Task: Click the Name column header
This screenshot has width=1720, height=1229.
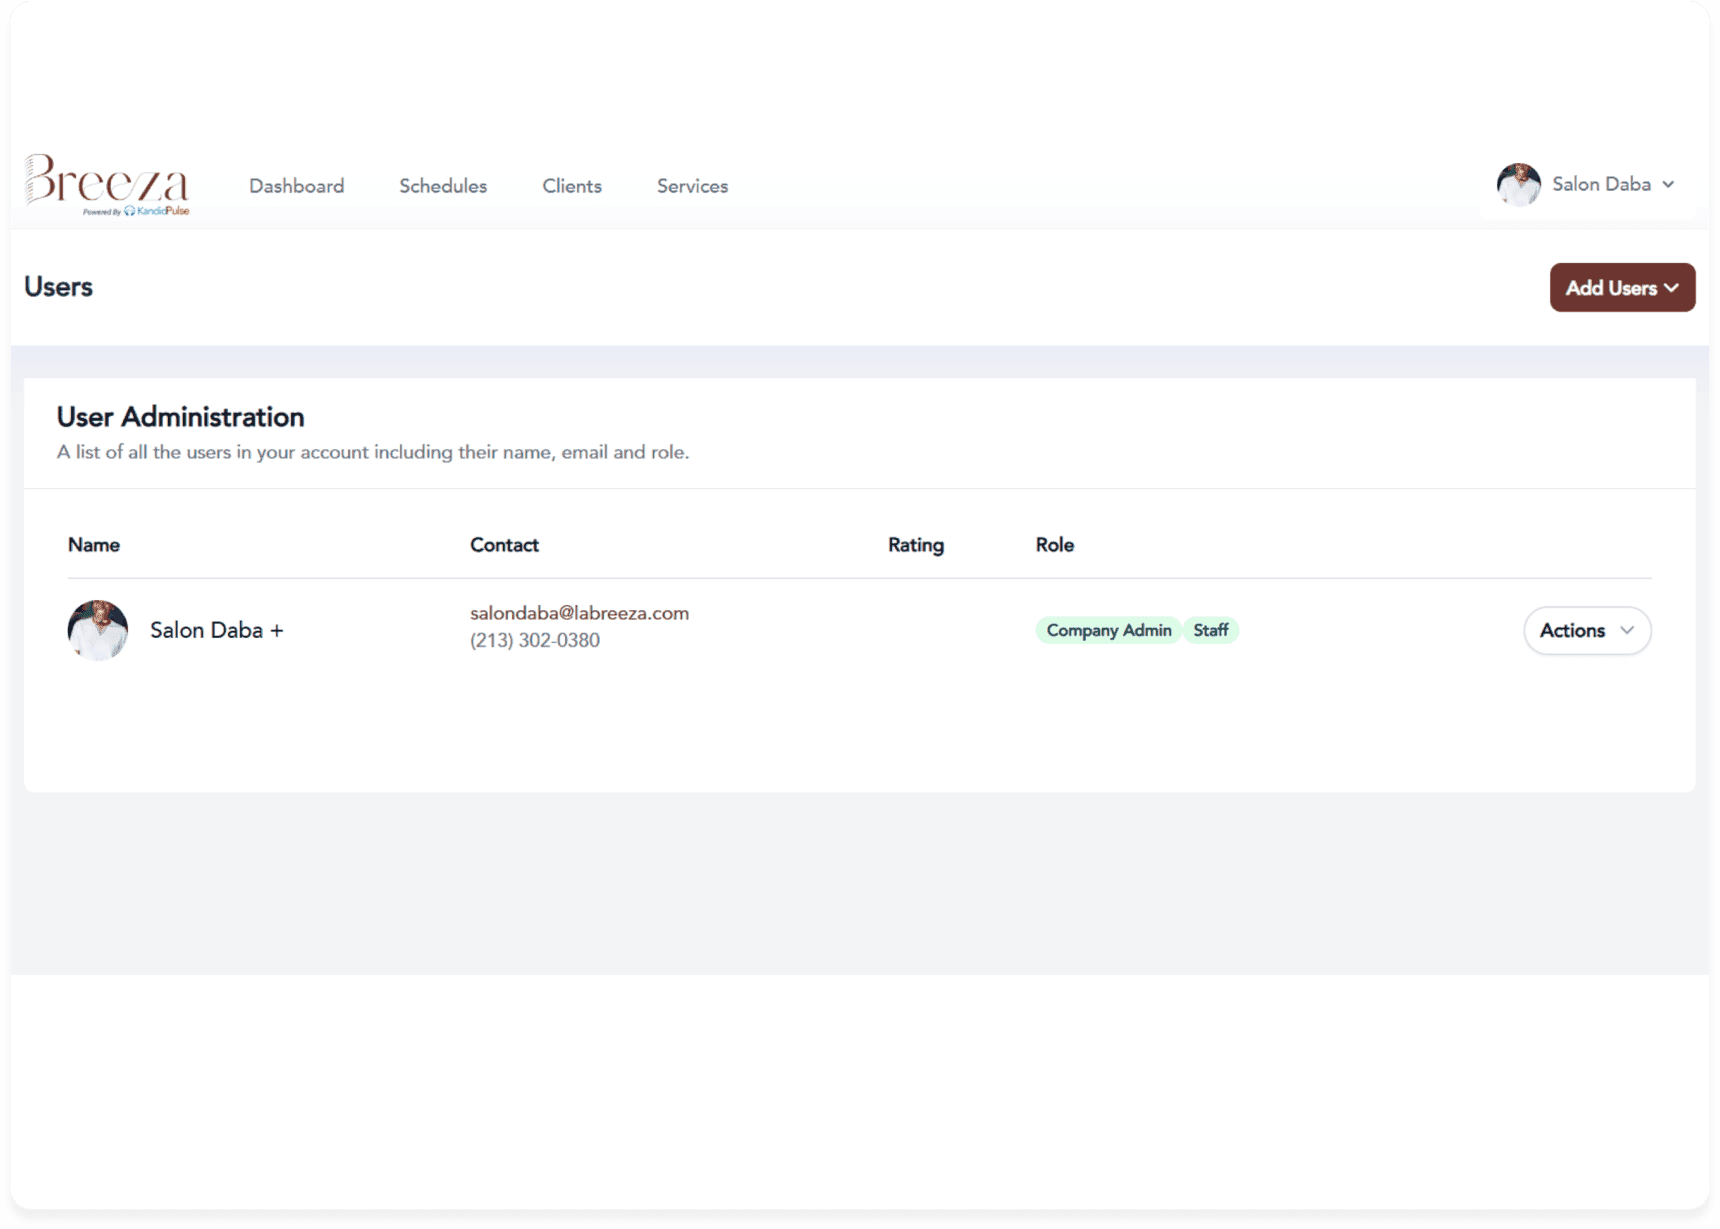Action: 94,545
